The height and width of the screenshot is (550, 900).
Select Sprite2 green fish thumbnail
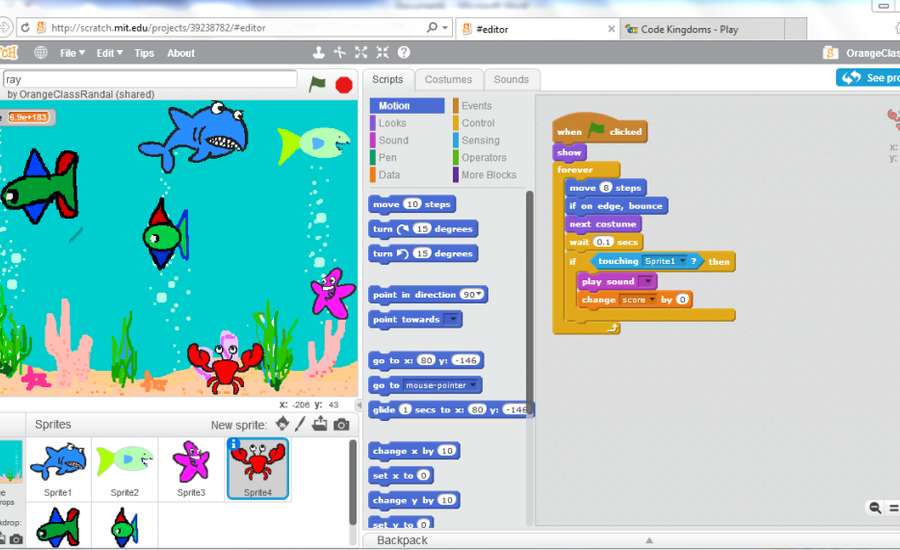pos(125,468)
